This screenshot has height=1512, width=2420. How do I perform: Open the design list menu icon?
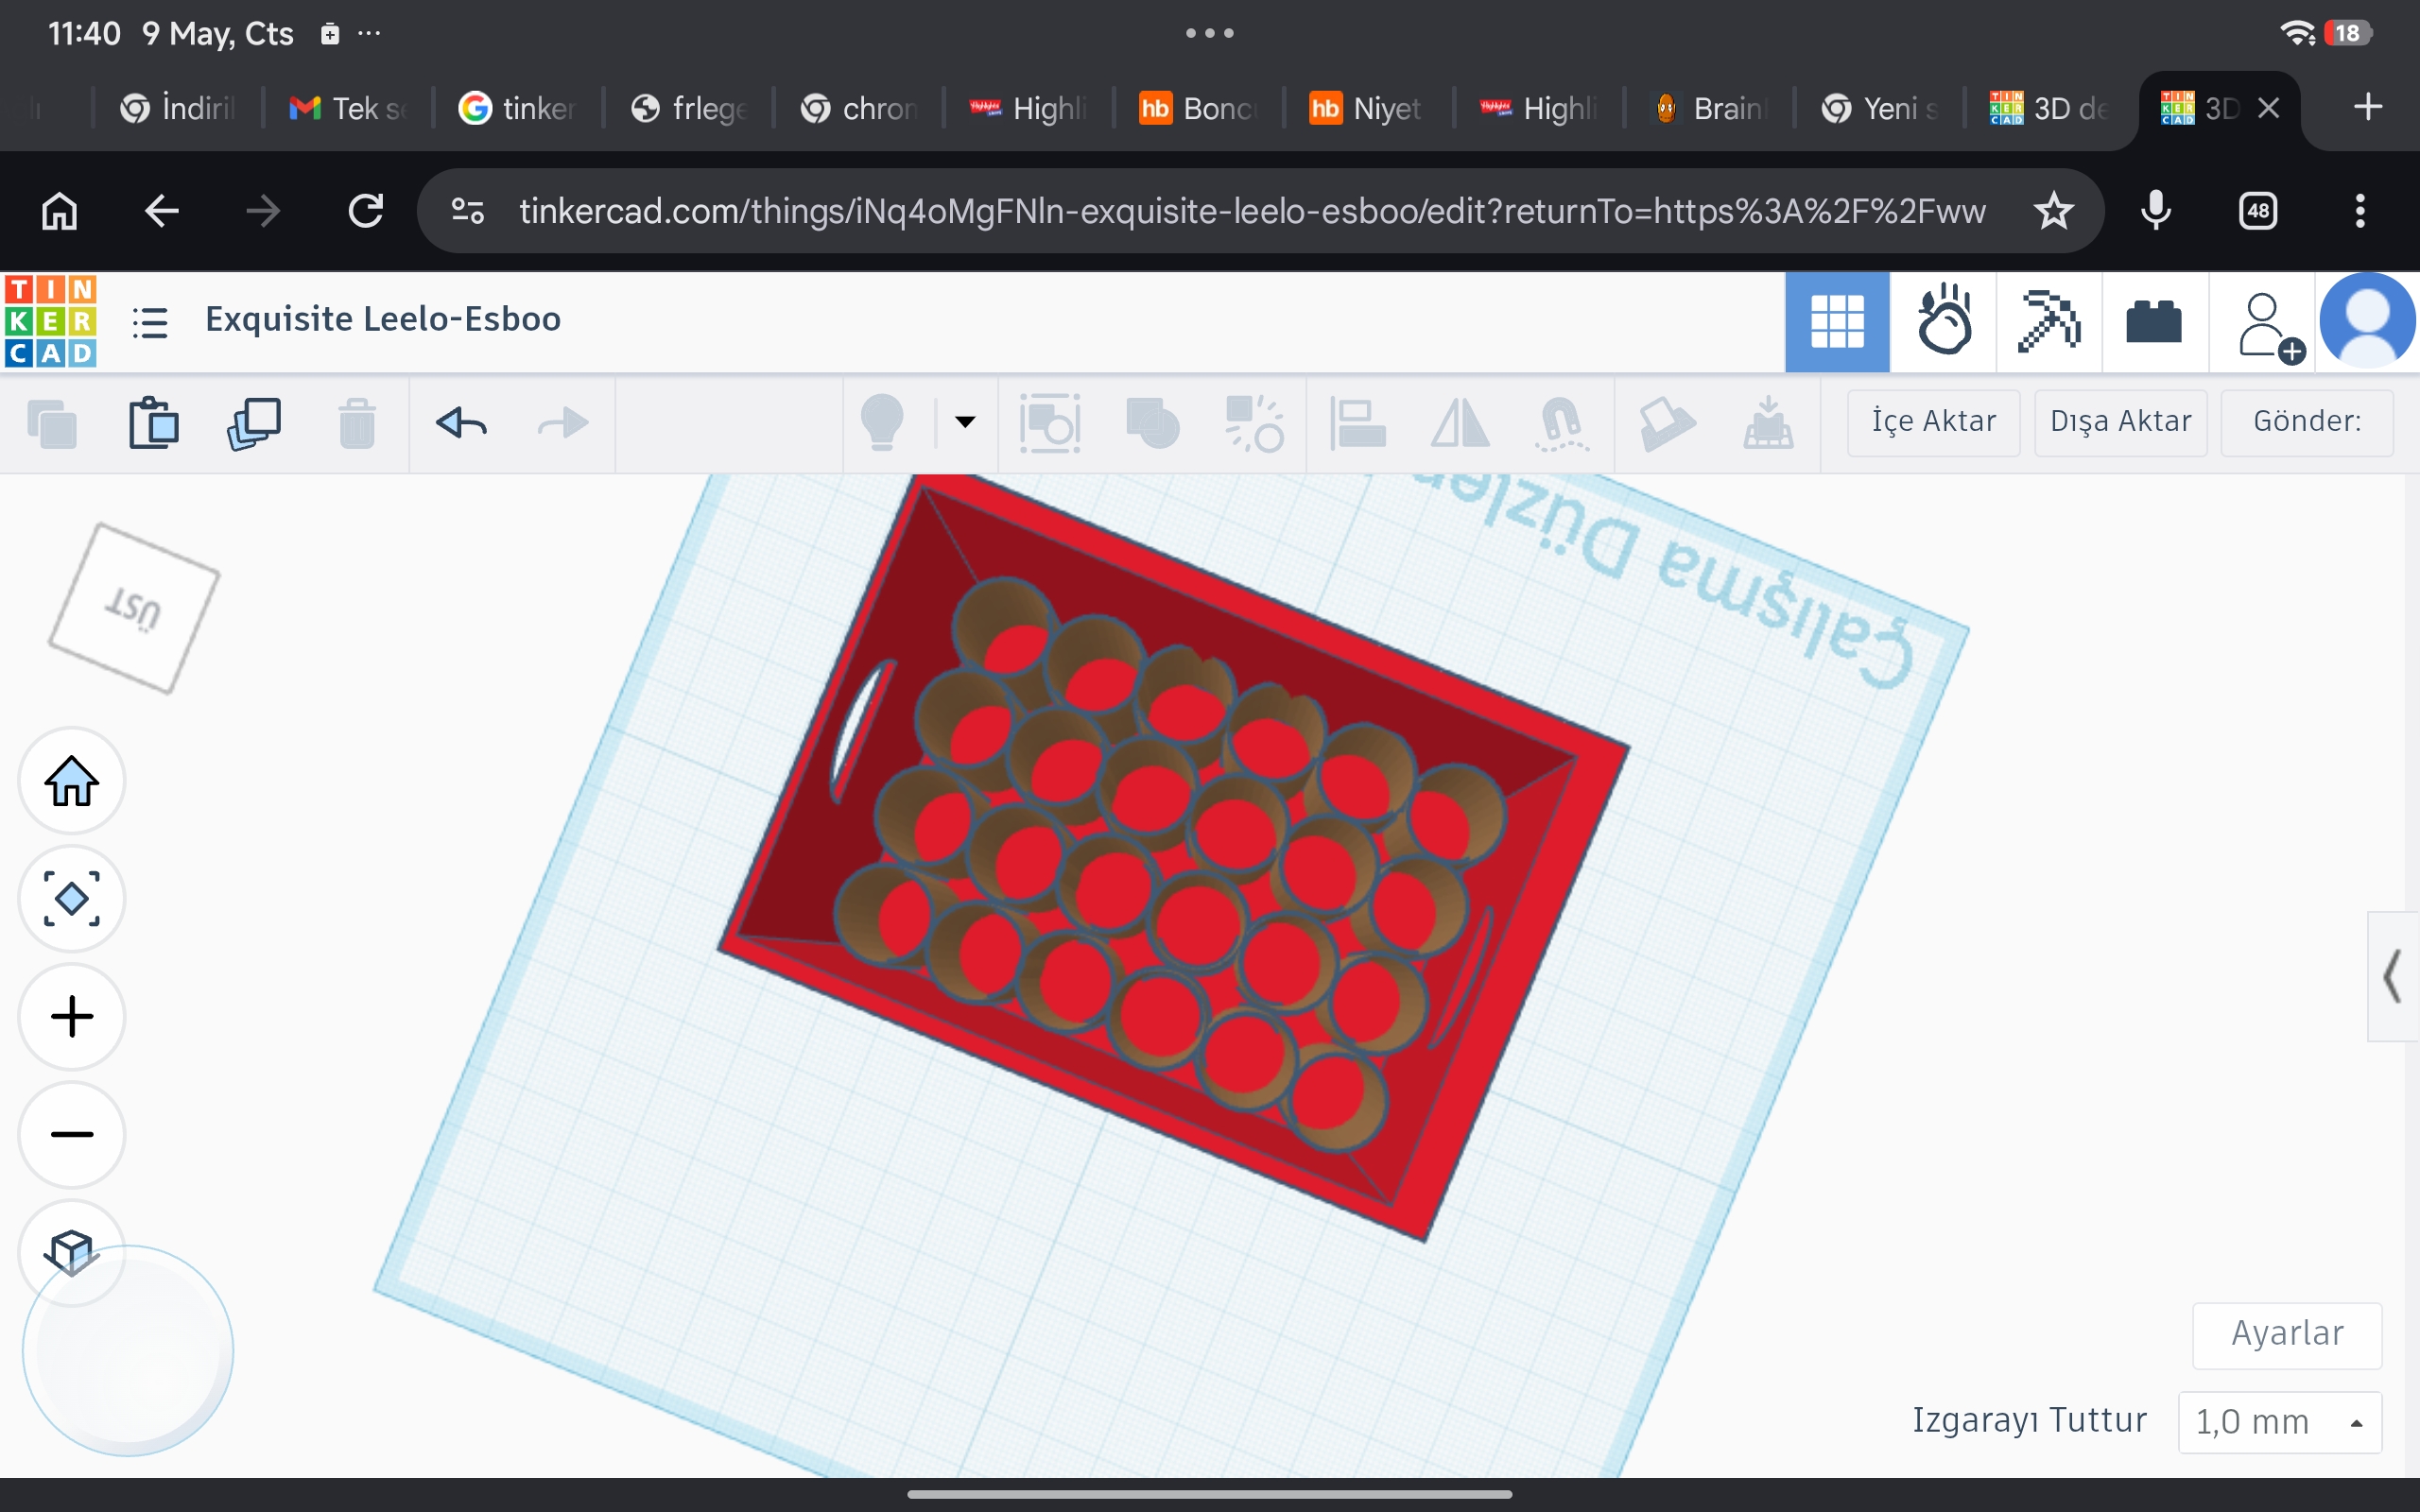(x=150, y=322)
